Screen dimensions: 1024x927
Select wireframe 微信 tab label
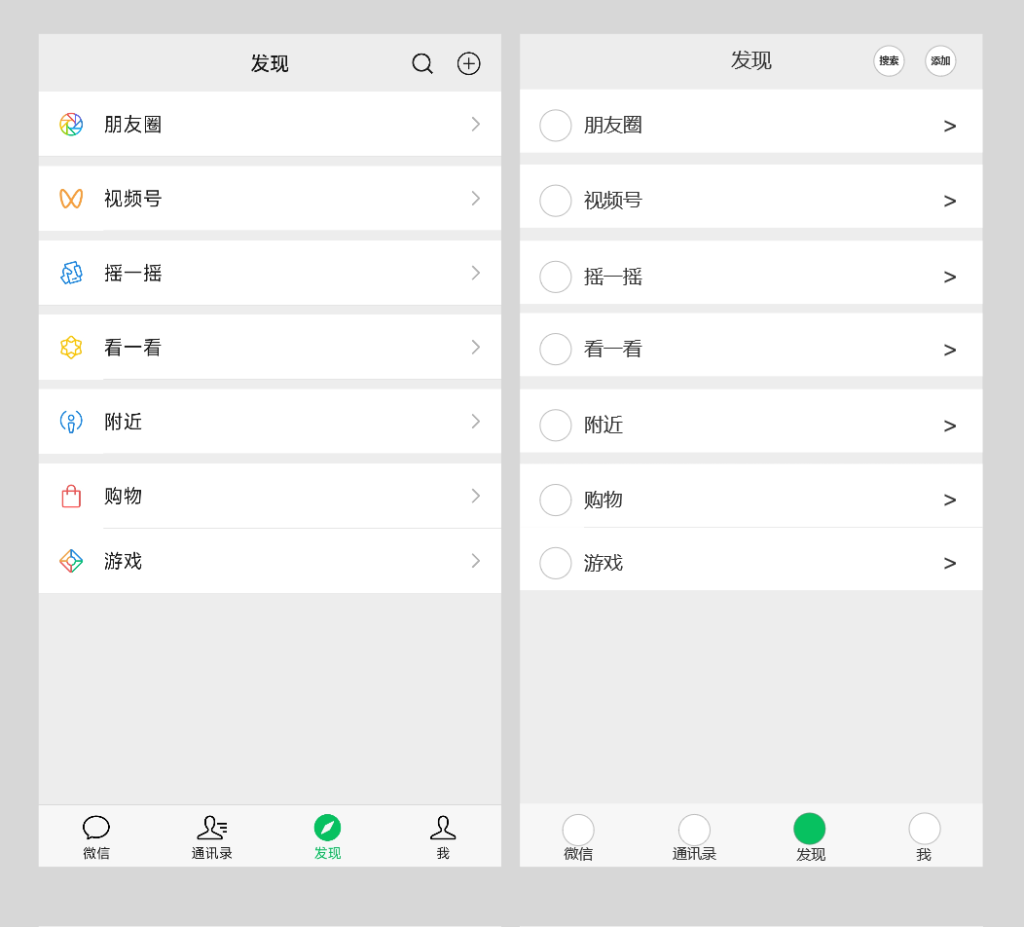click(578, 854)
